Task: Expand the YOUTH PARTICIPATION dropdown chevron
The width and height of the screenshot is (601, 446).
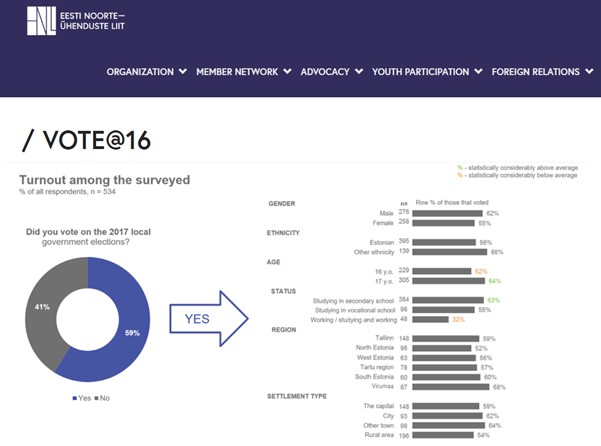Action: [479, 72]
